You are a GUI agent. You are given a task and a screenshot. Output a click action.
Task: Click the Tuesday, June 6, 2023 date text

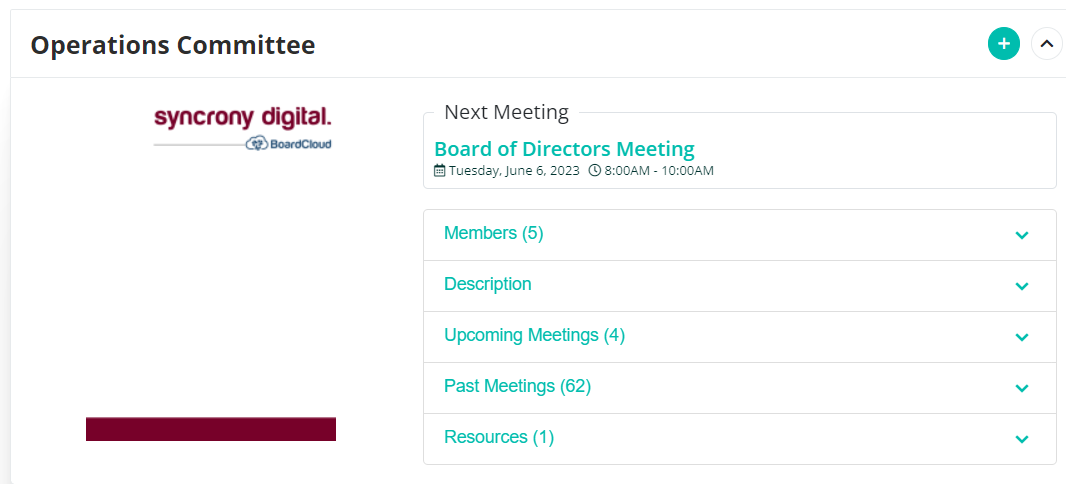[514, 171]
